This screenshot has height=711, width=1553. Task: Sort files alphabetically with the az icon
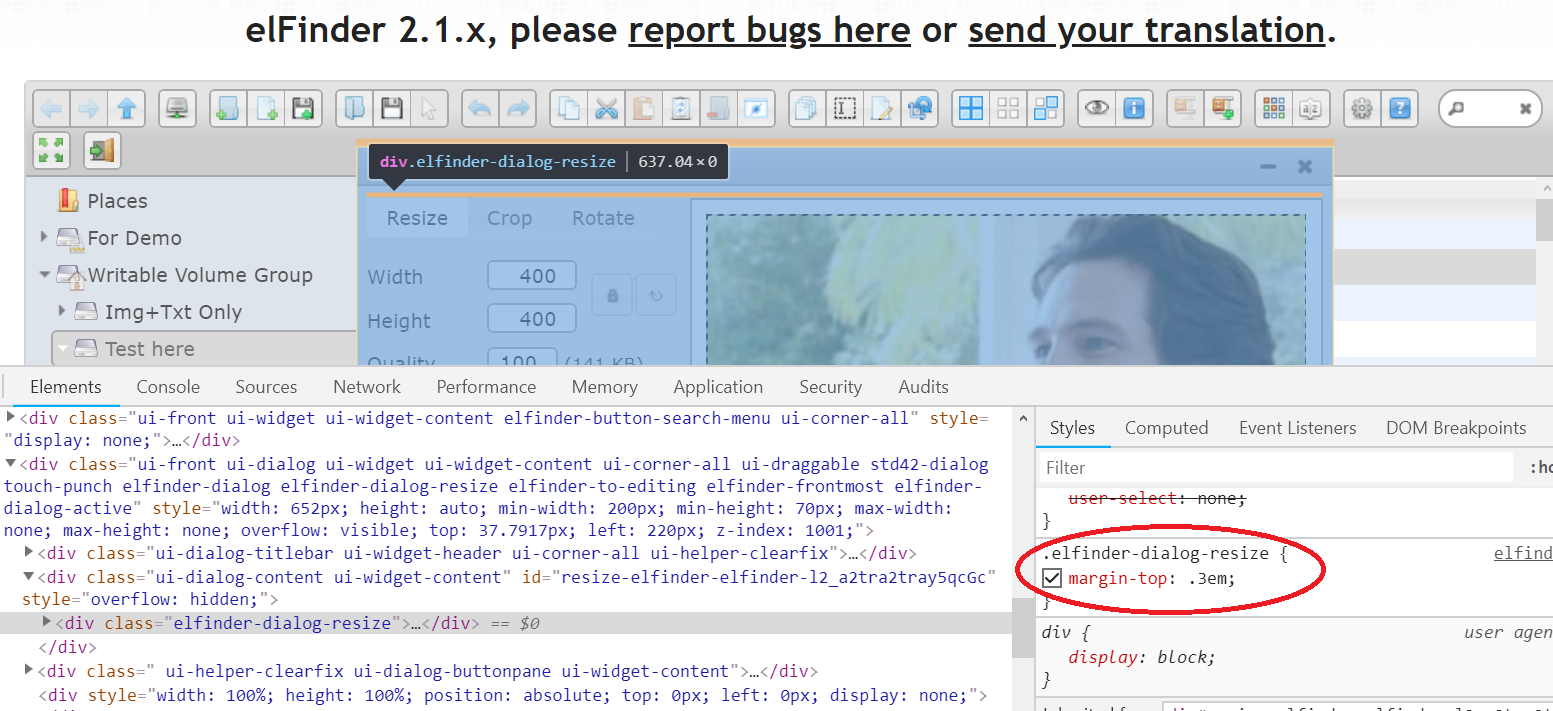click(x=1313, y=108)
